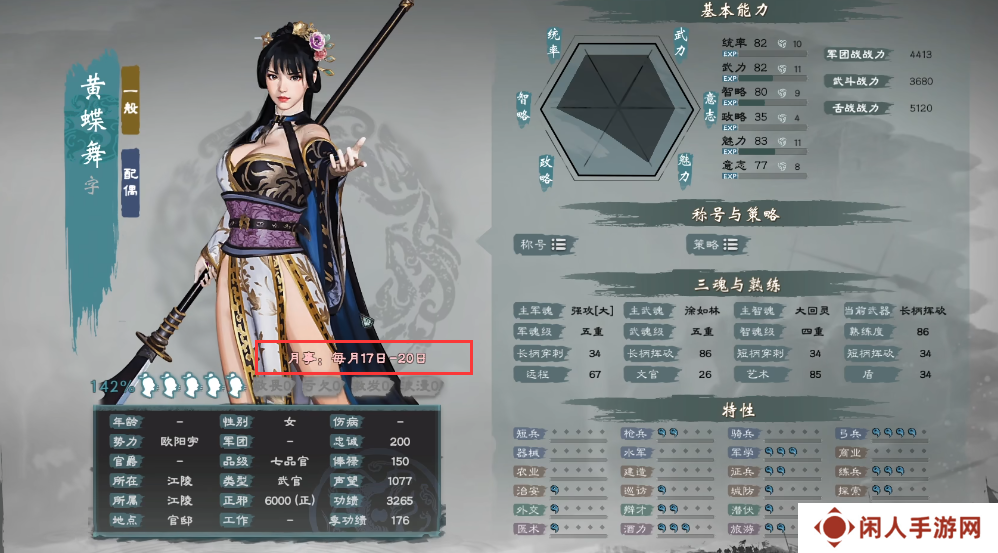998x553 pixels.
Task: Click the helmet icon beside 政略 35
Action: point(782,118)
